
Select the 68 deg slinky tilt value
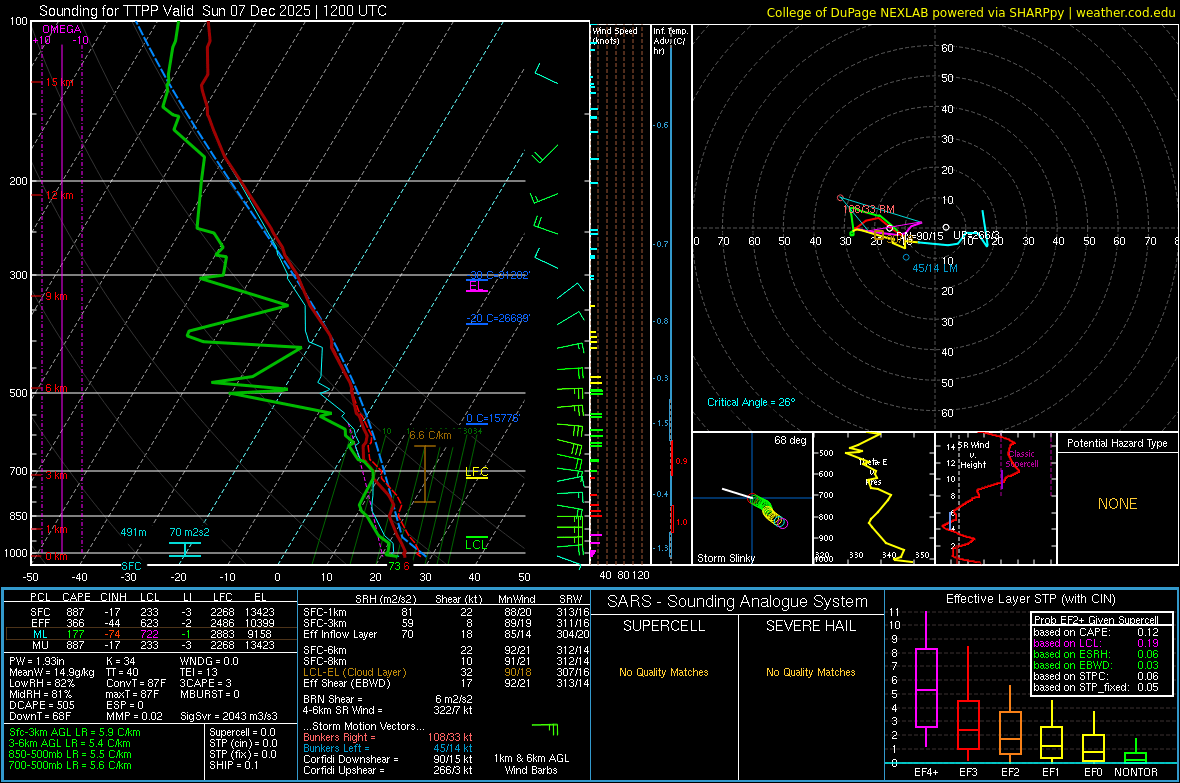[x=790, y=440]
